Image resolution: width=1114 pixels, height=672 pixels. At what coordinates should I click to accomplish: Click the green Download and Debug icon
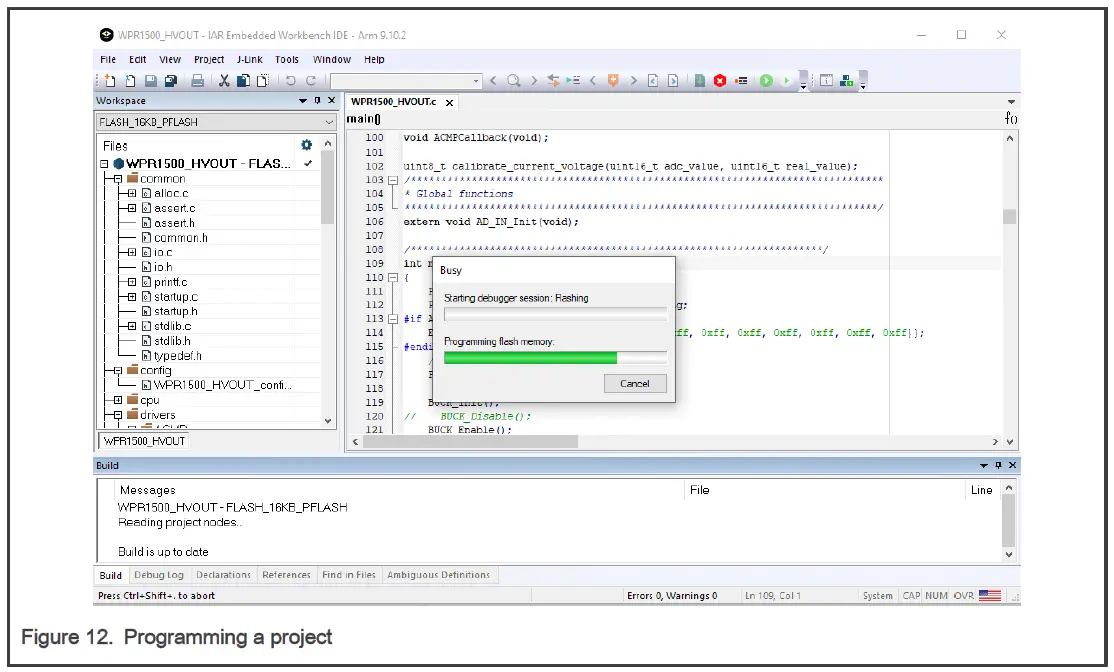point(766,81)
